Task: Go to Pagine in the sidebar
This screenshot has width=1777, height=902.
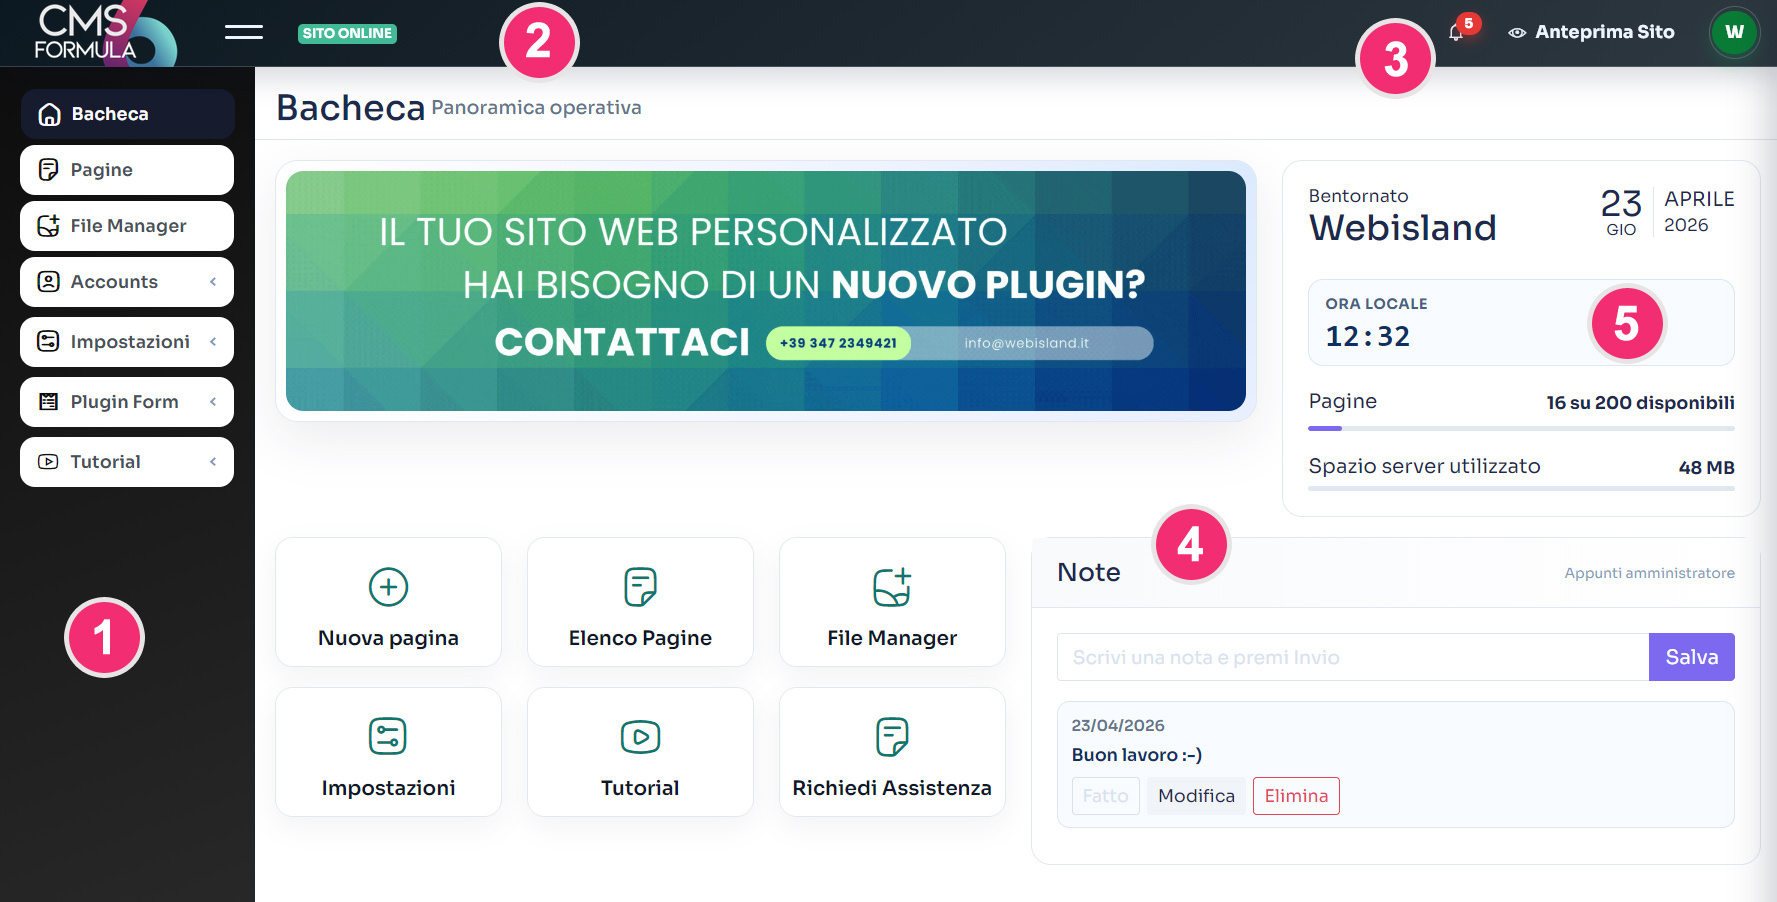Action: click(x=127, y=170)
